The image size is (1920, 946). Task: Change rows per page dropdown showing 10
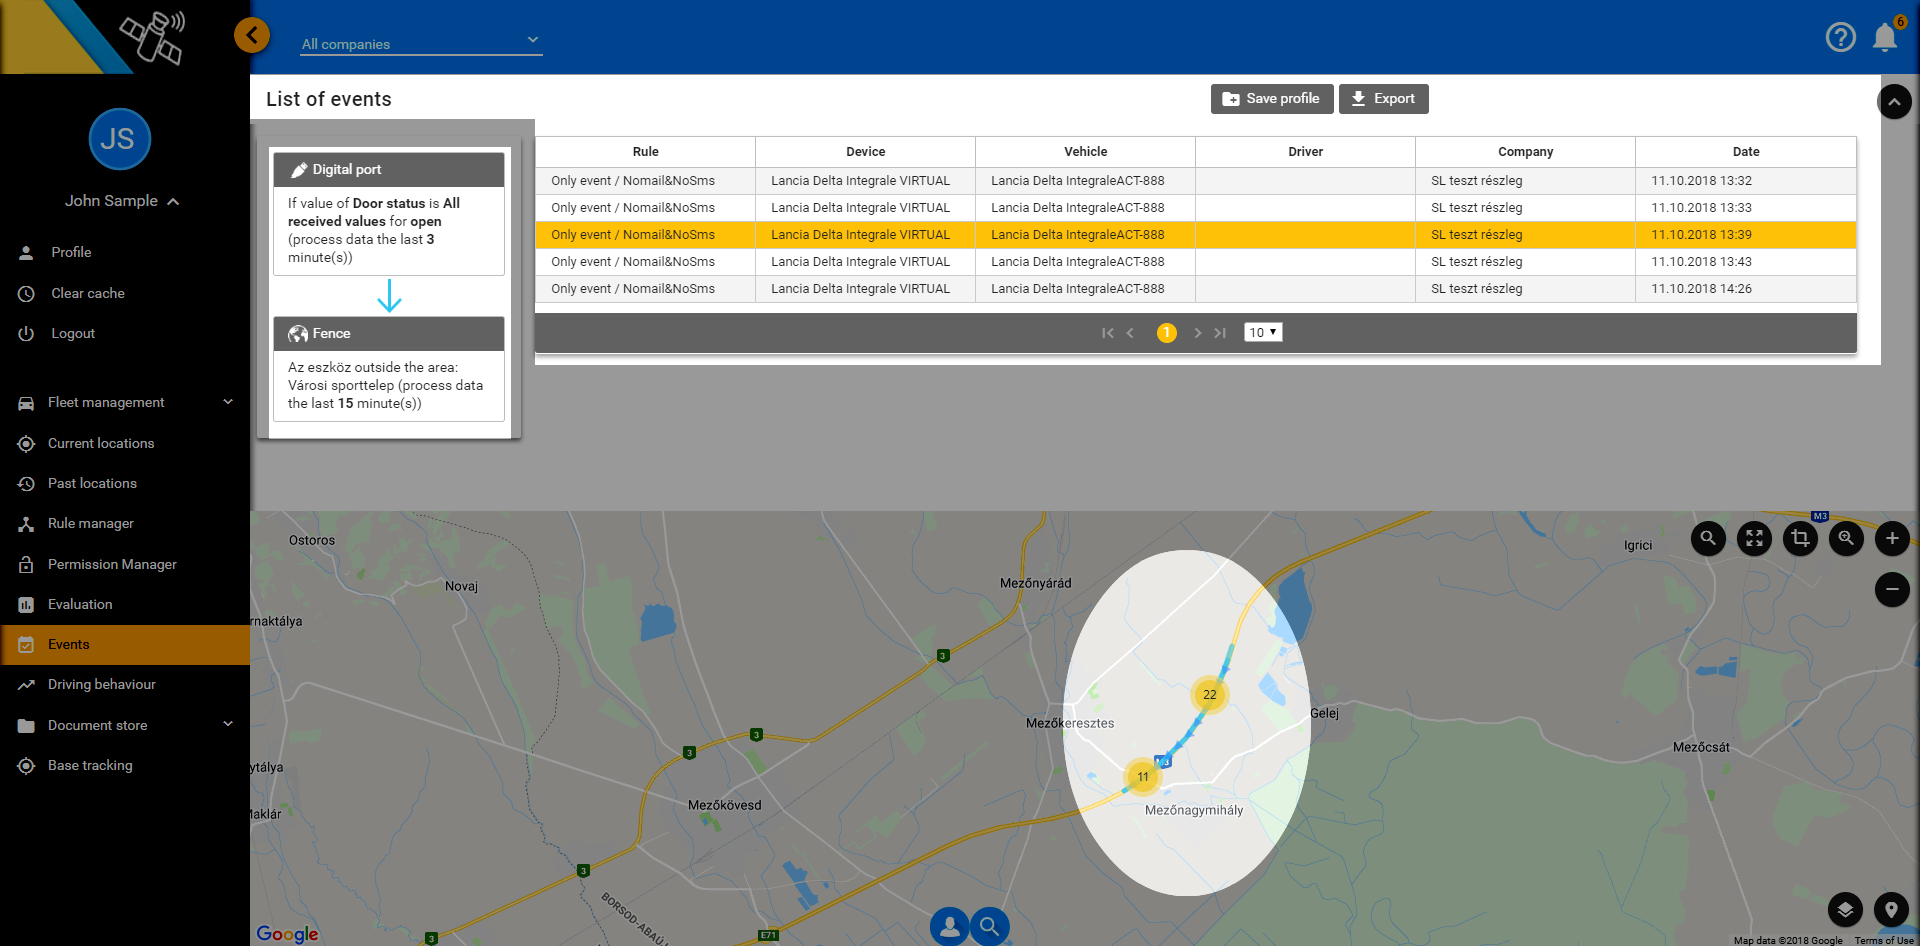click(1263, 332)
